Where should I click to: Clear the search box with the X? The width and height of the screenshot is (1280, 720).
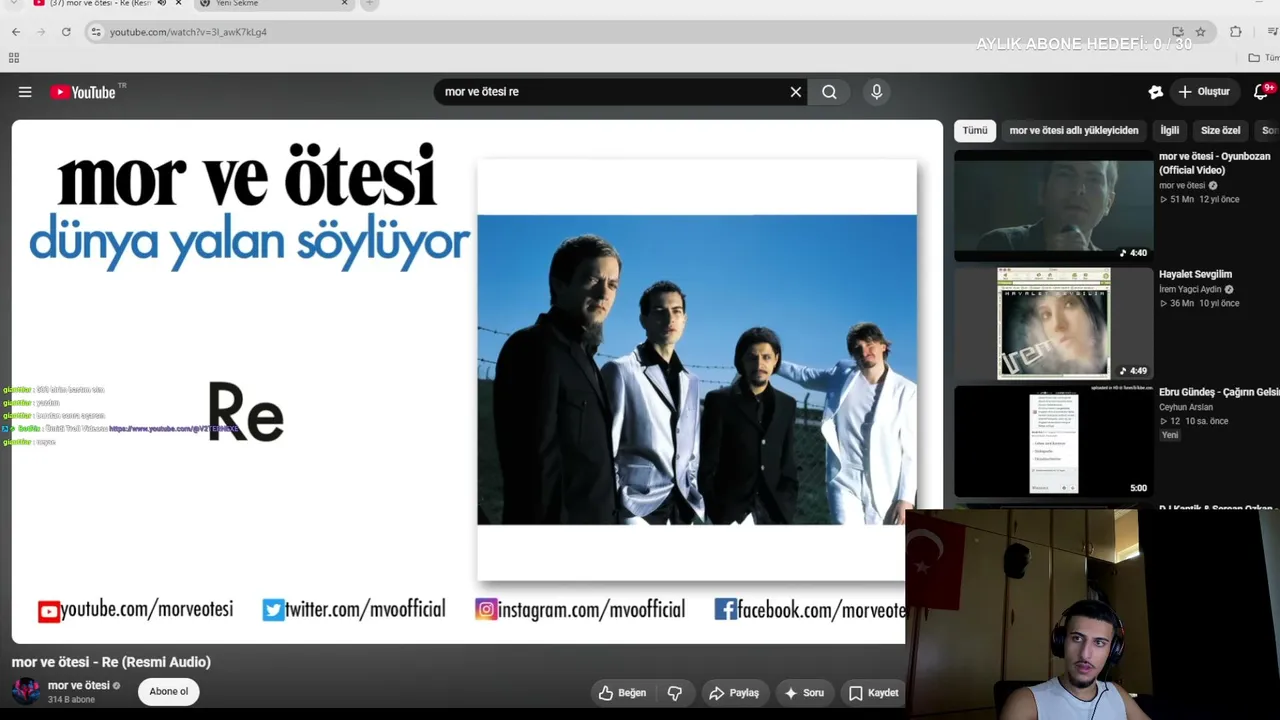[796, 92]
